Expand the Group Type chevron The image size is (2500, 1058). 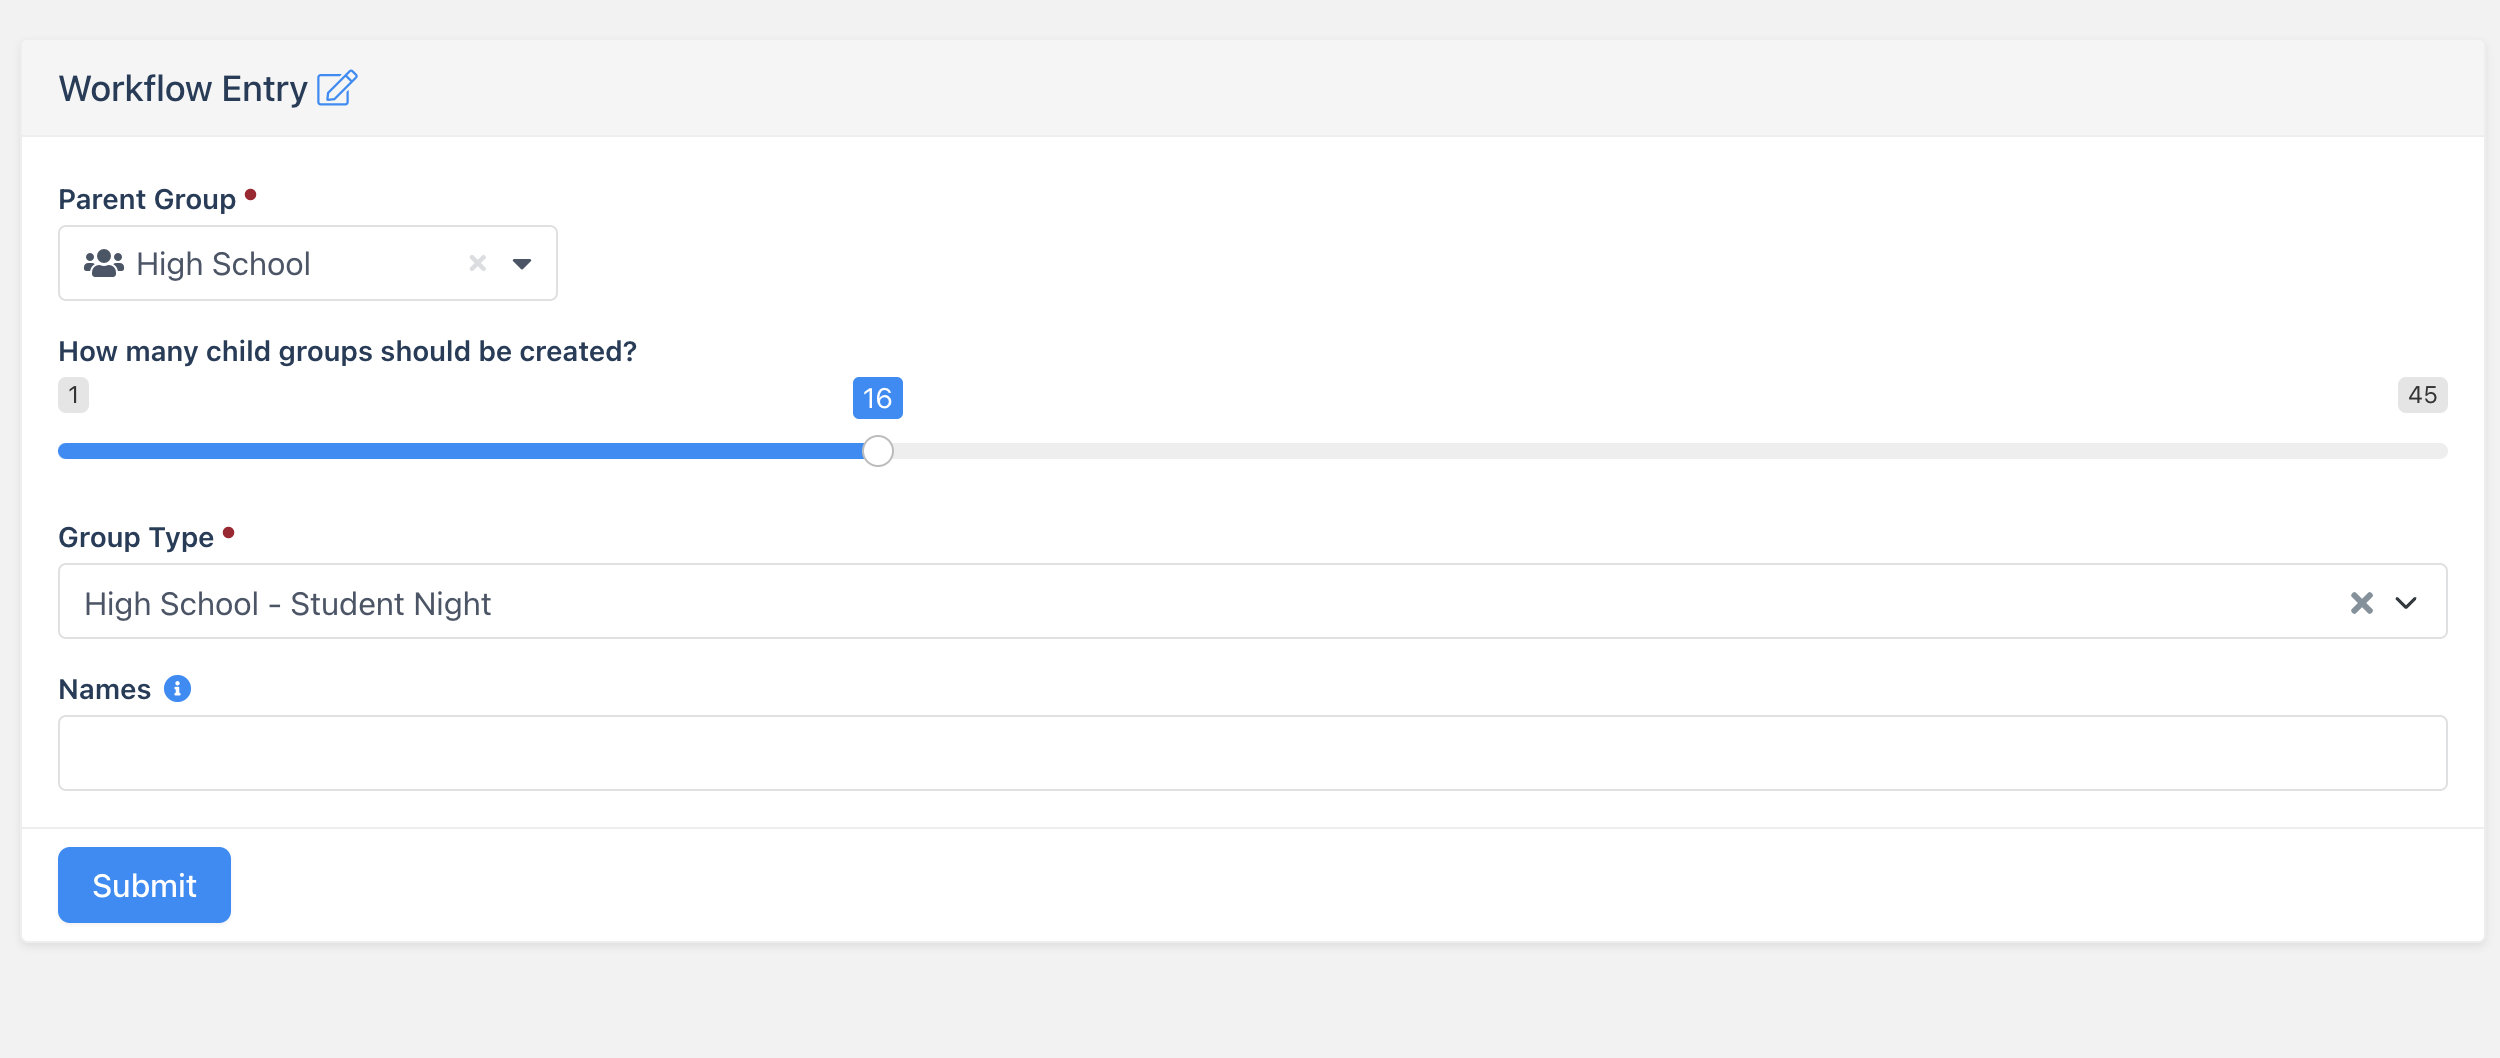[x=2406, y=603]
